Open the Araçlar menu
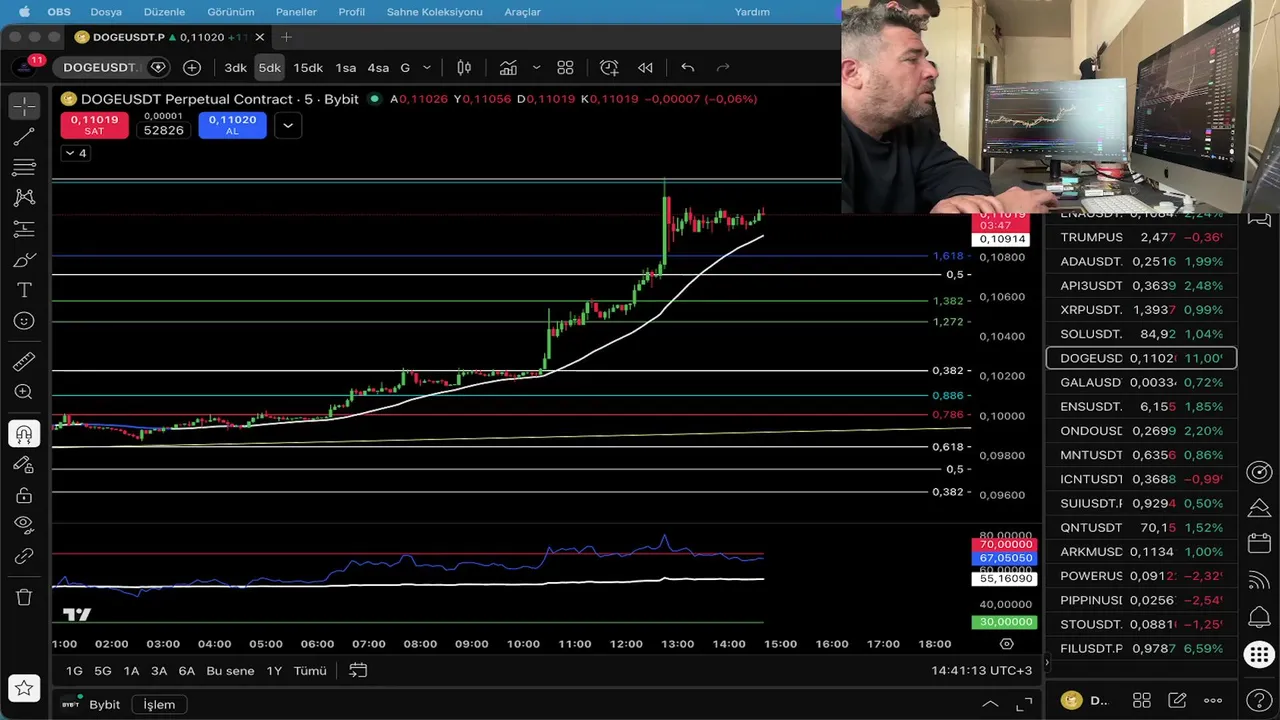The image size is (1280, 720). (522, 12)
